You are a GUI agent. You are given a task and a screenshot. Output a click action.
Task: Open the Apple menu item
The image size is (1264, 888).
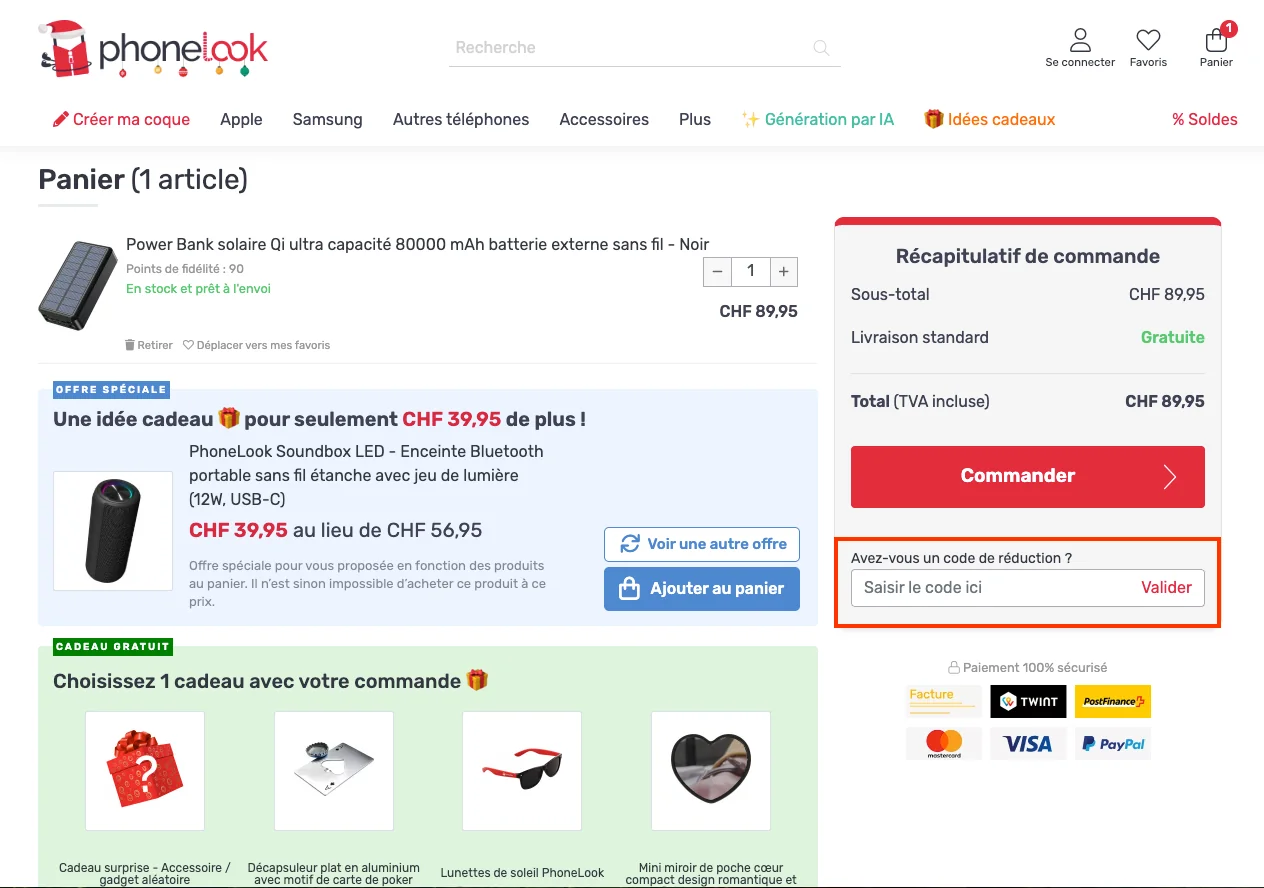pyautogui.click(x=241, y=119)
